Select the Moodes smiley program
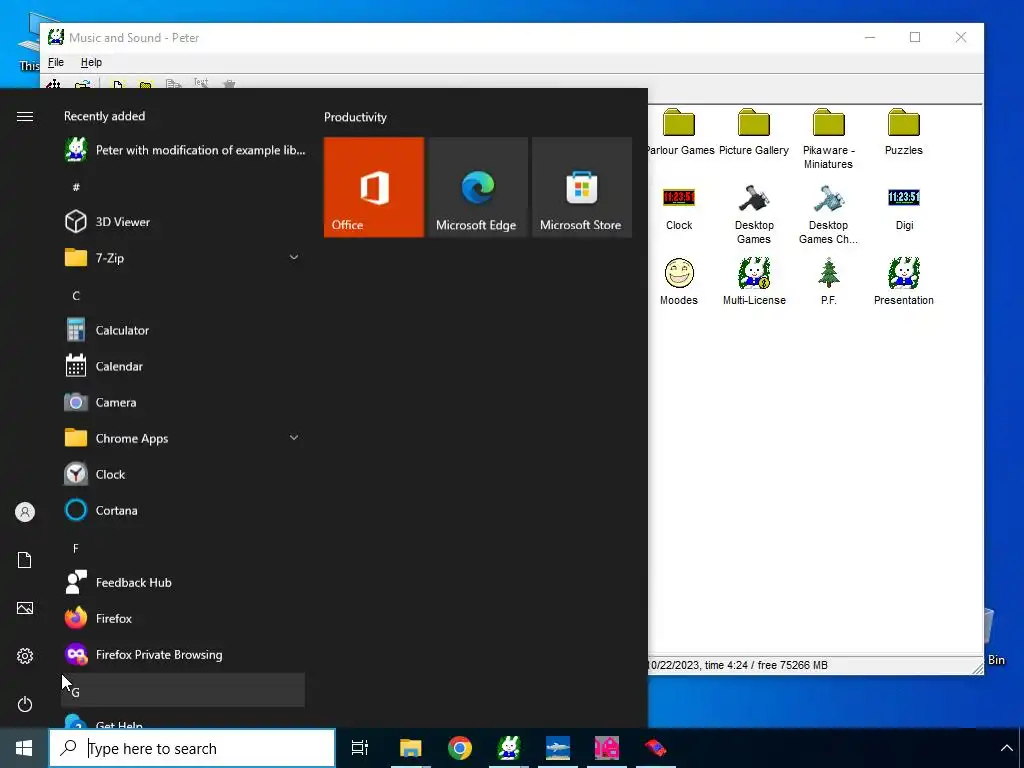This screenshot has width=1024, height=768. 679,282
